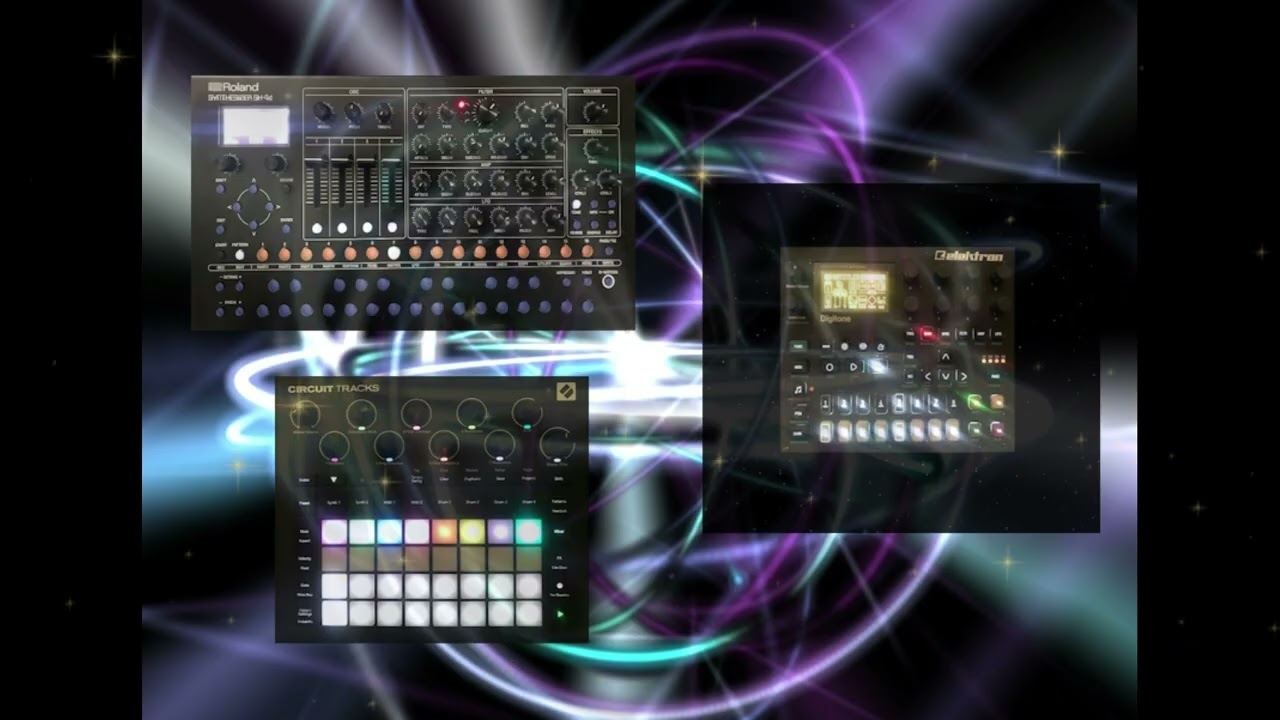
Task: Click the Shift button on the Roland
Action: 220,188
